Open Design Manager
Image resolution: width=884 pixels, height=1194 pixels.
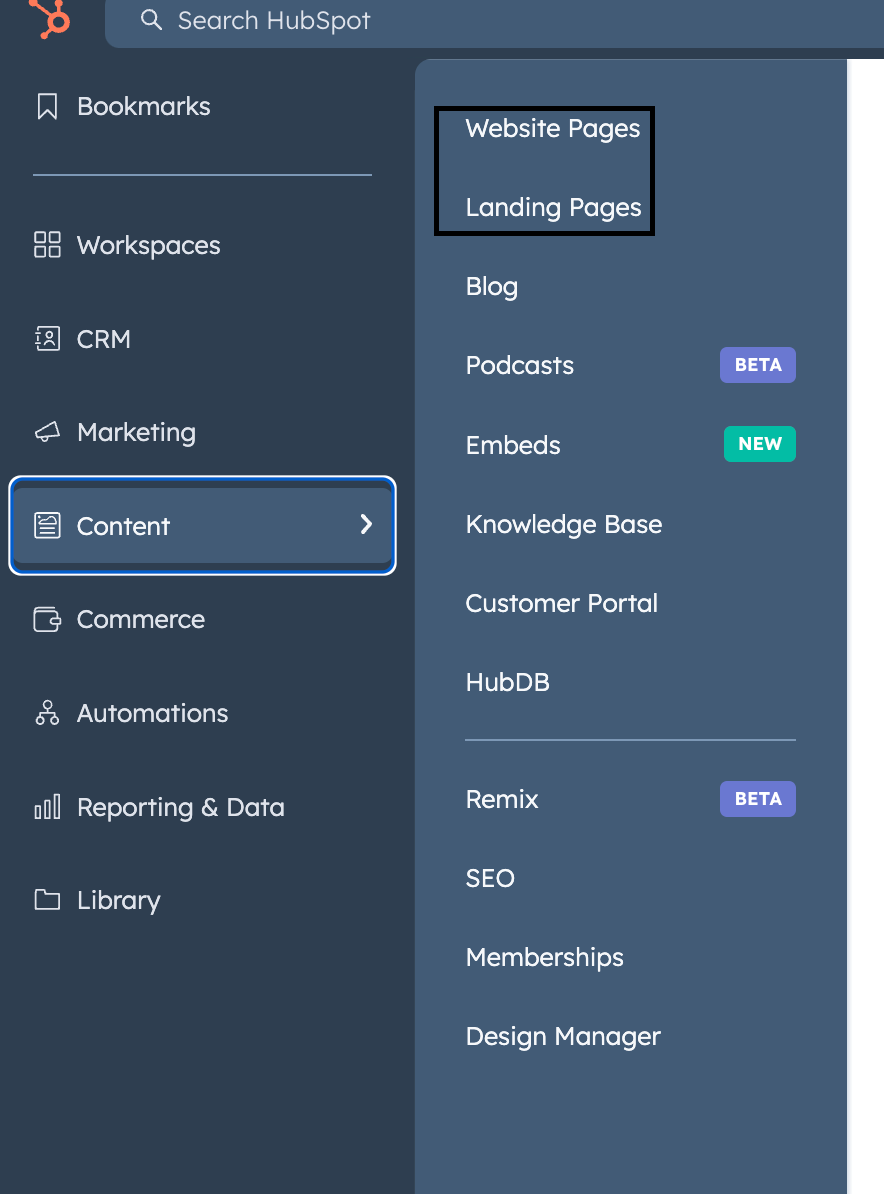coord(563,1036)
